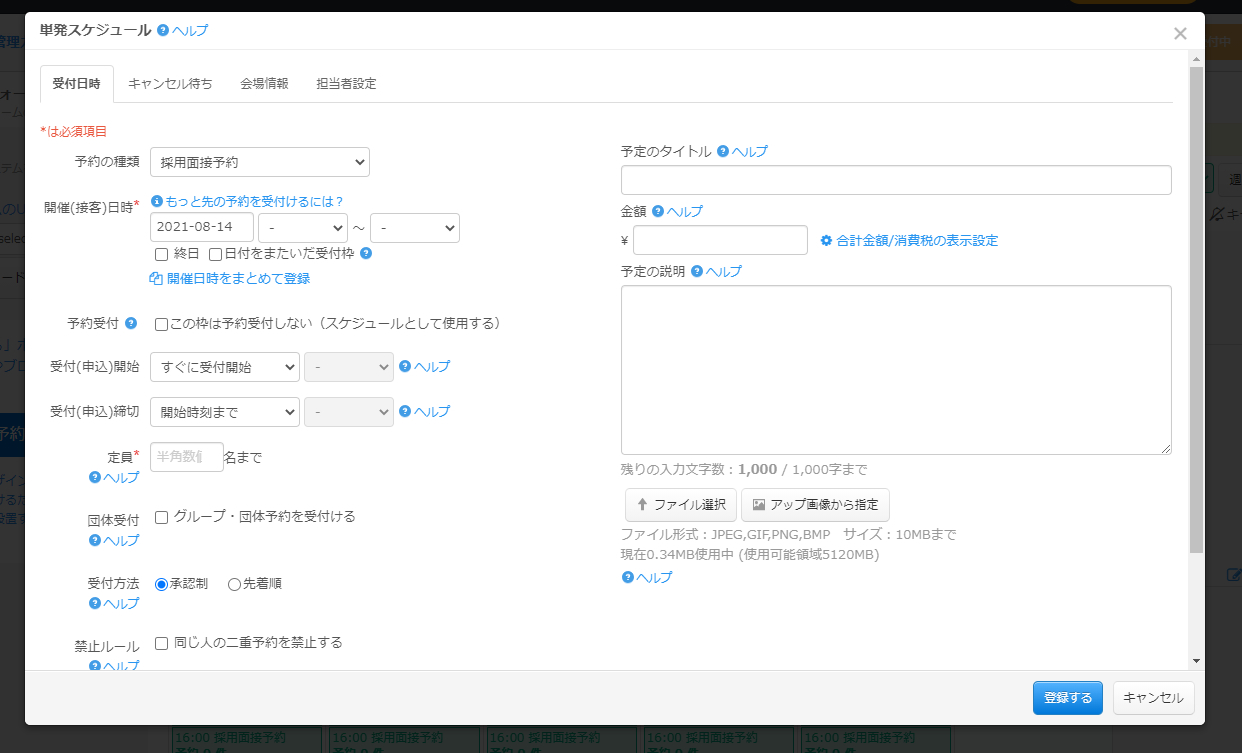Select the 先着順 radio button

(x=234, y=584)
